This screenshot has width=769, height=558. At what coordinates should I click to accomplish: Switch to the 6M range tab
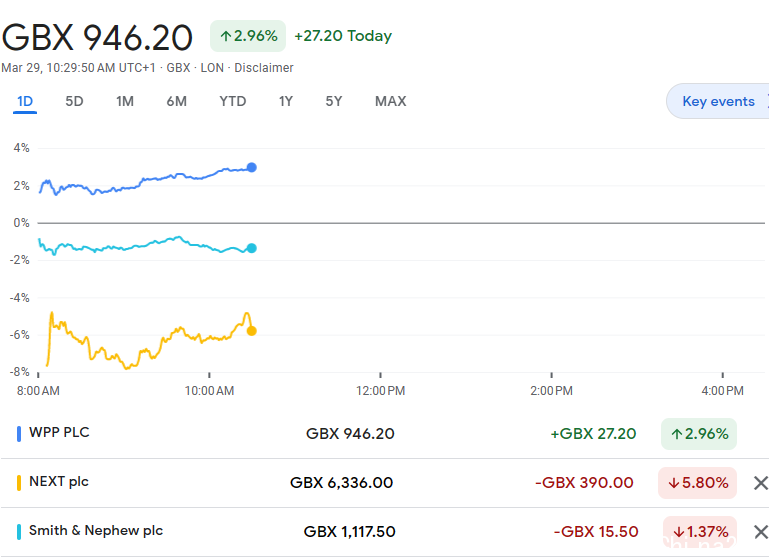pyautogui.click(x=177, y=101)
